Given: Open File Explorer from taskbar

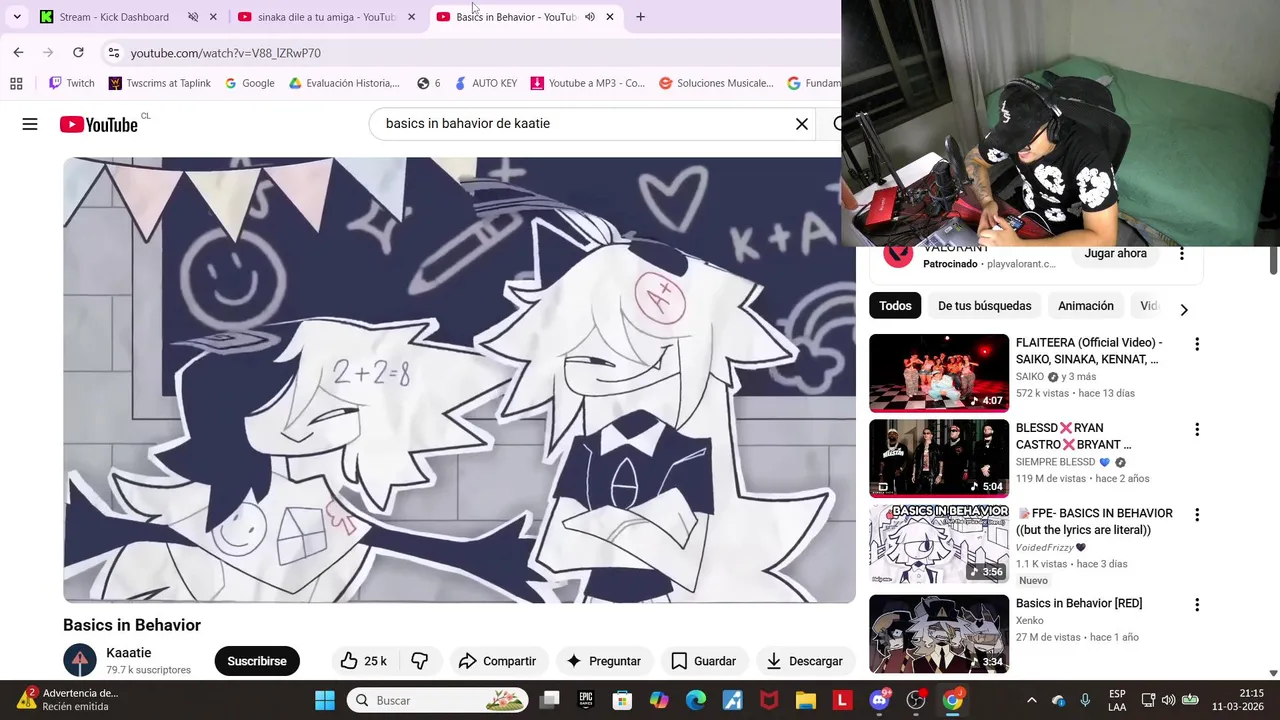Looking at the screenshot, I should point(806,700).
